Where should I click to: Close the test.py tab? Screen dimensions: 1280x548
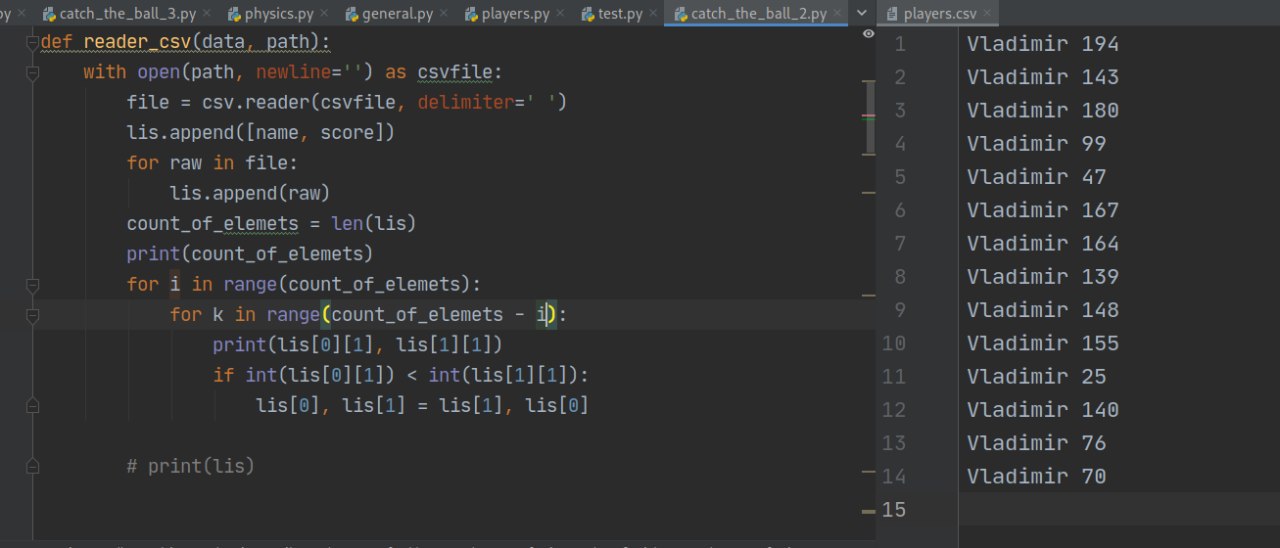[x=653, y=14]
